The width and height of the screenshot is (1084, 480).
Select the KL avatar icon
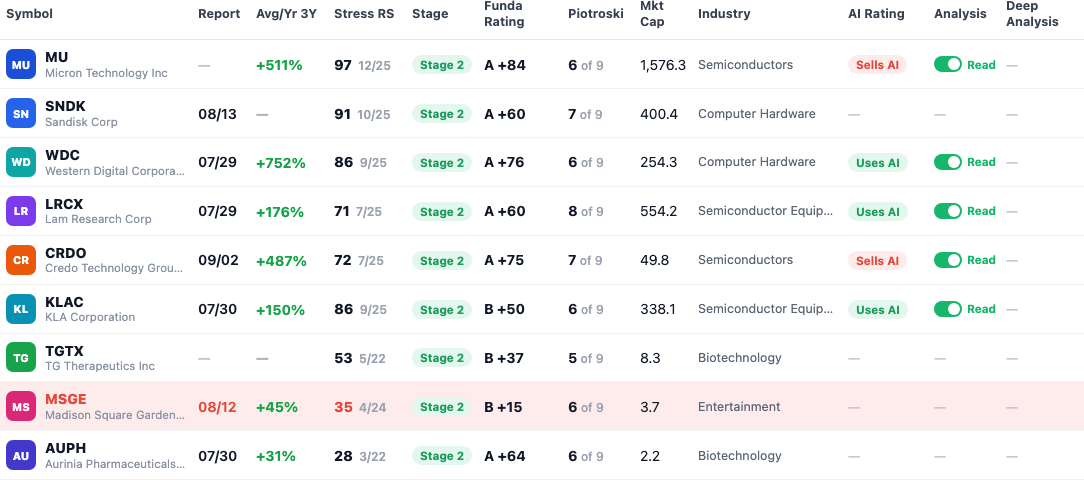[x=21, y=309]
